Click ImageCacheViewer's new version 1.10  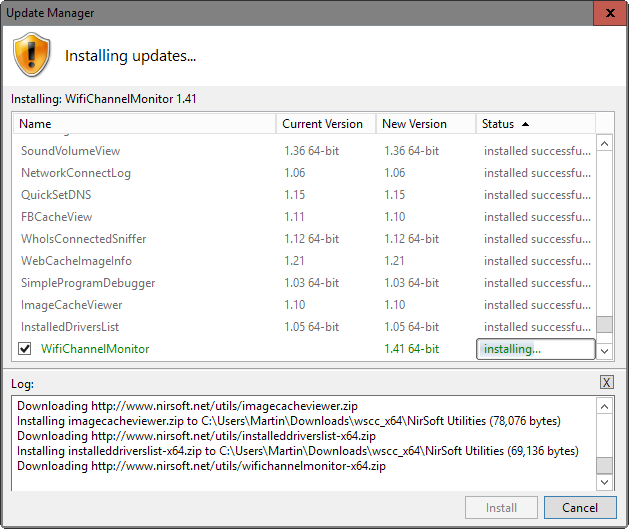coord(395,305)
